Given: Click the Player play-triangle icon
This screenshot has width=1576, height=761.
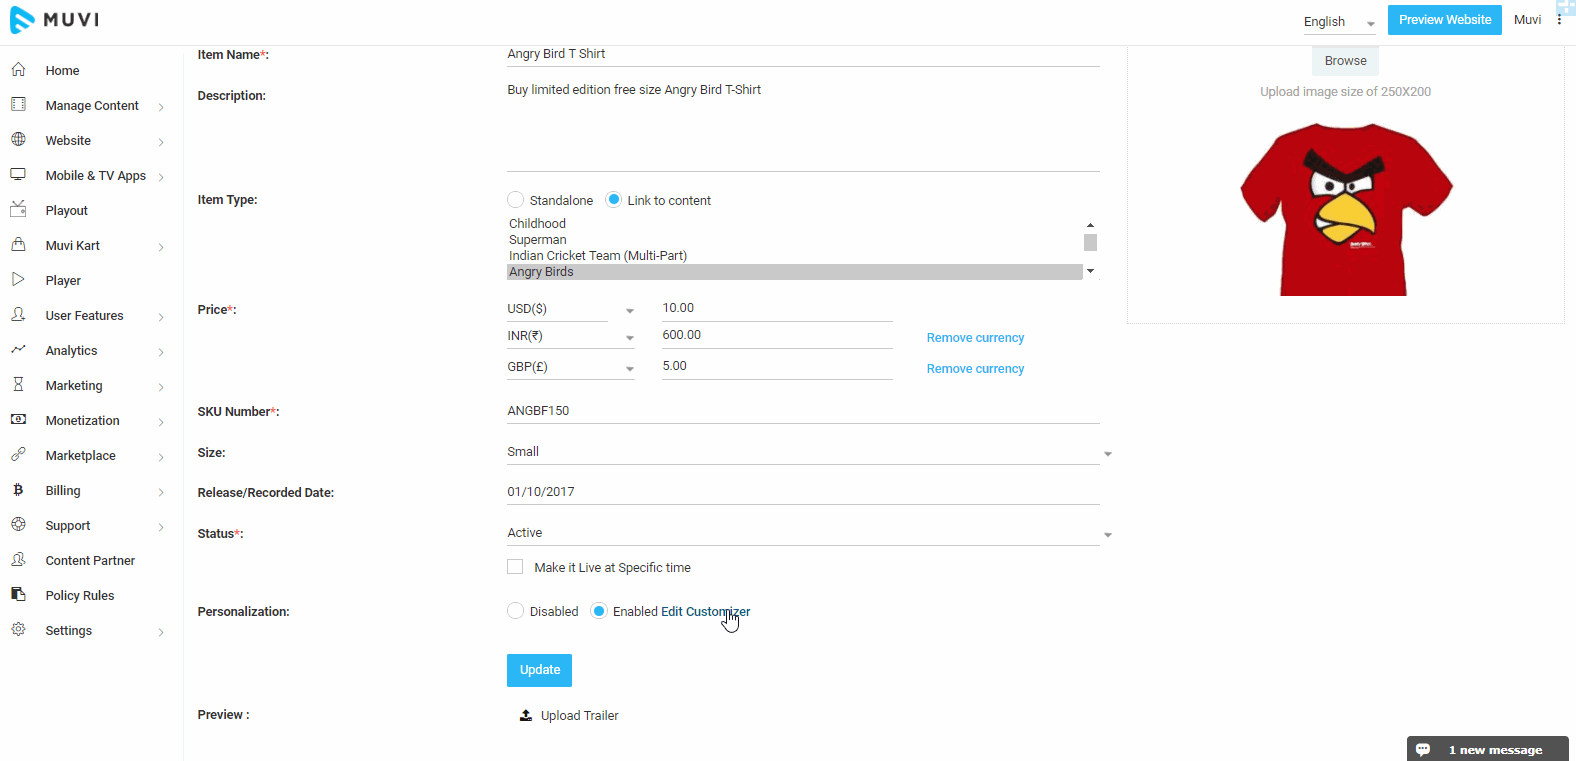Looking at the screenshot, I should 18,279.
